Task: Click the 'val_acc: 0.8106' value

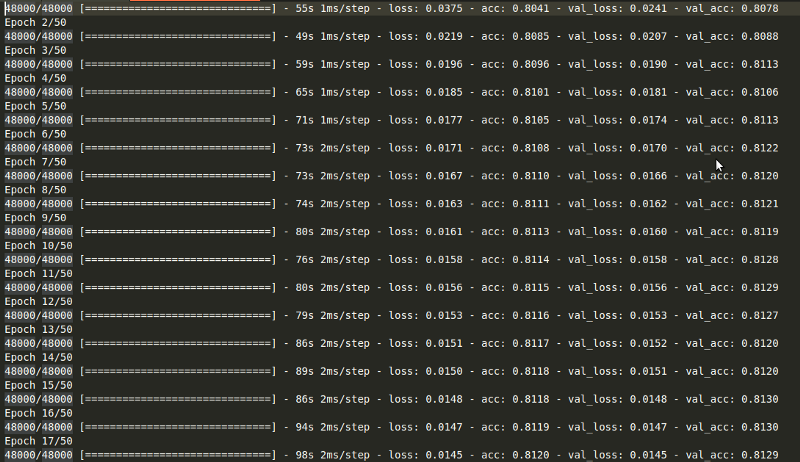Action: point(732,92)
